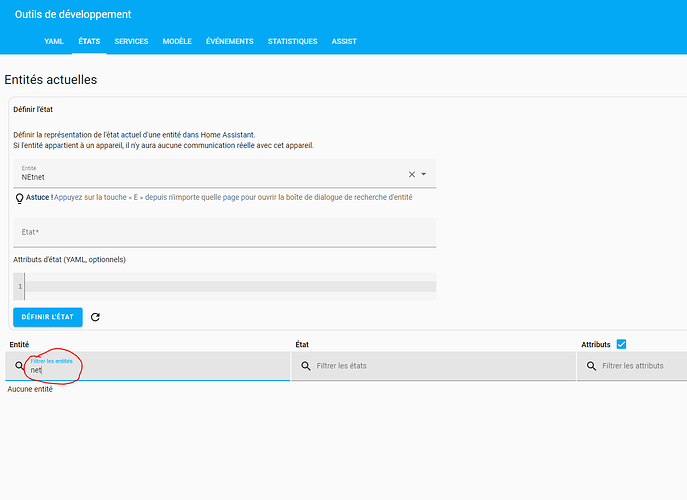Click the Entité field containing NEtnet
This screenshot has height=500, width=687.
point(224,173)
